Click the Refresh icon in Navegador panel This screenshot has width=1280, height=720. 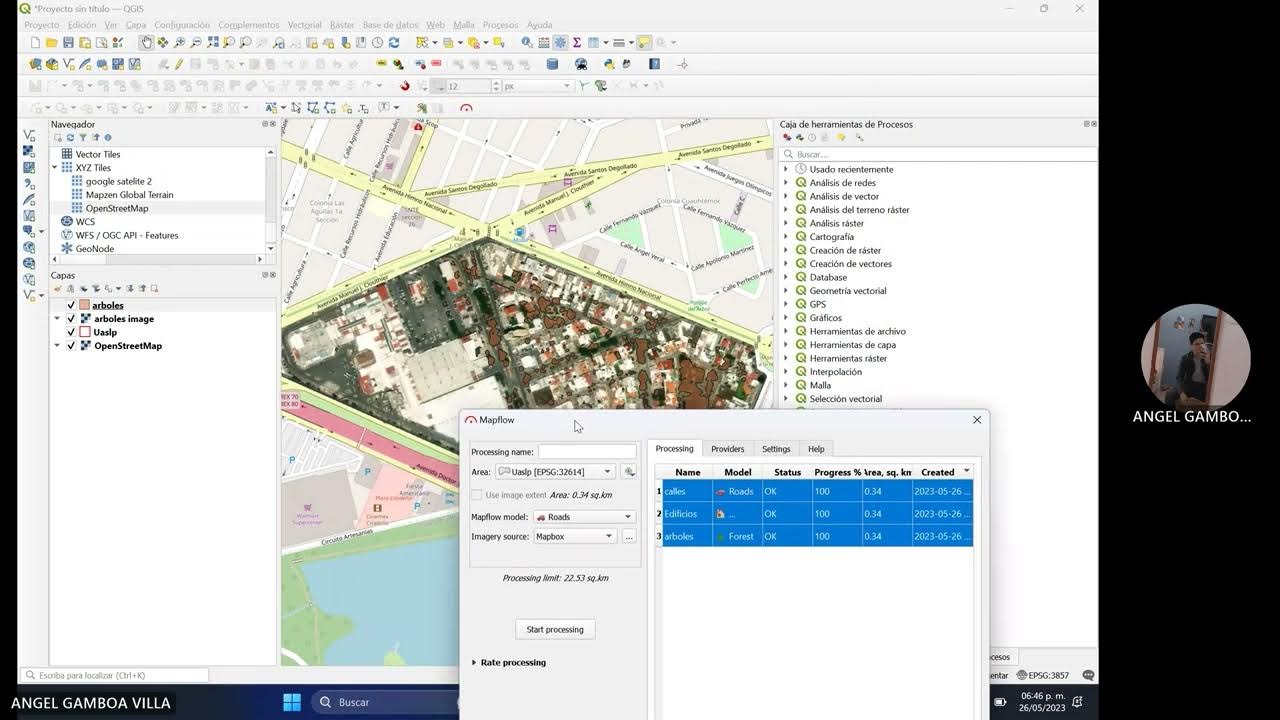pyautogui.click(x=70, y=138)
